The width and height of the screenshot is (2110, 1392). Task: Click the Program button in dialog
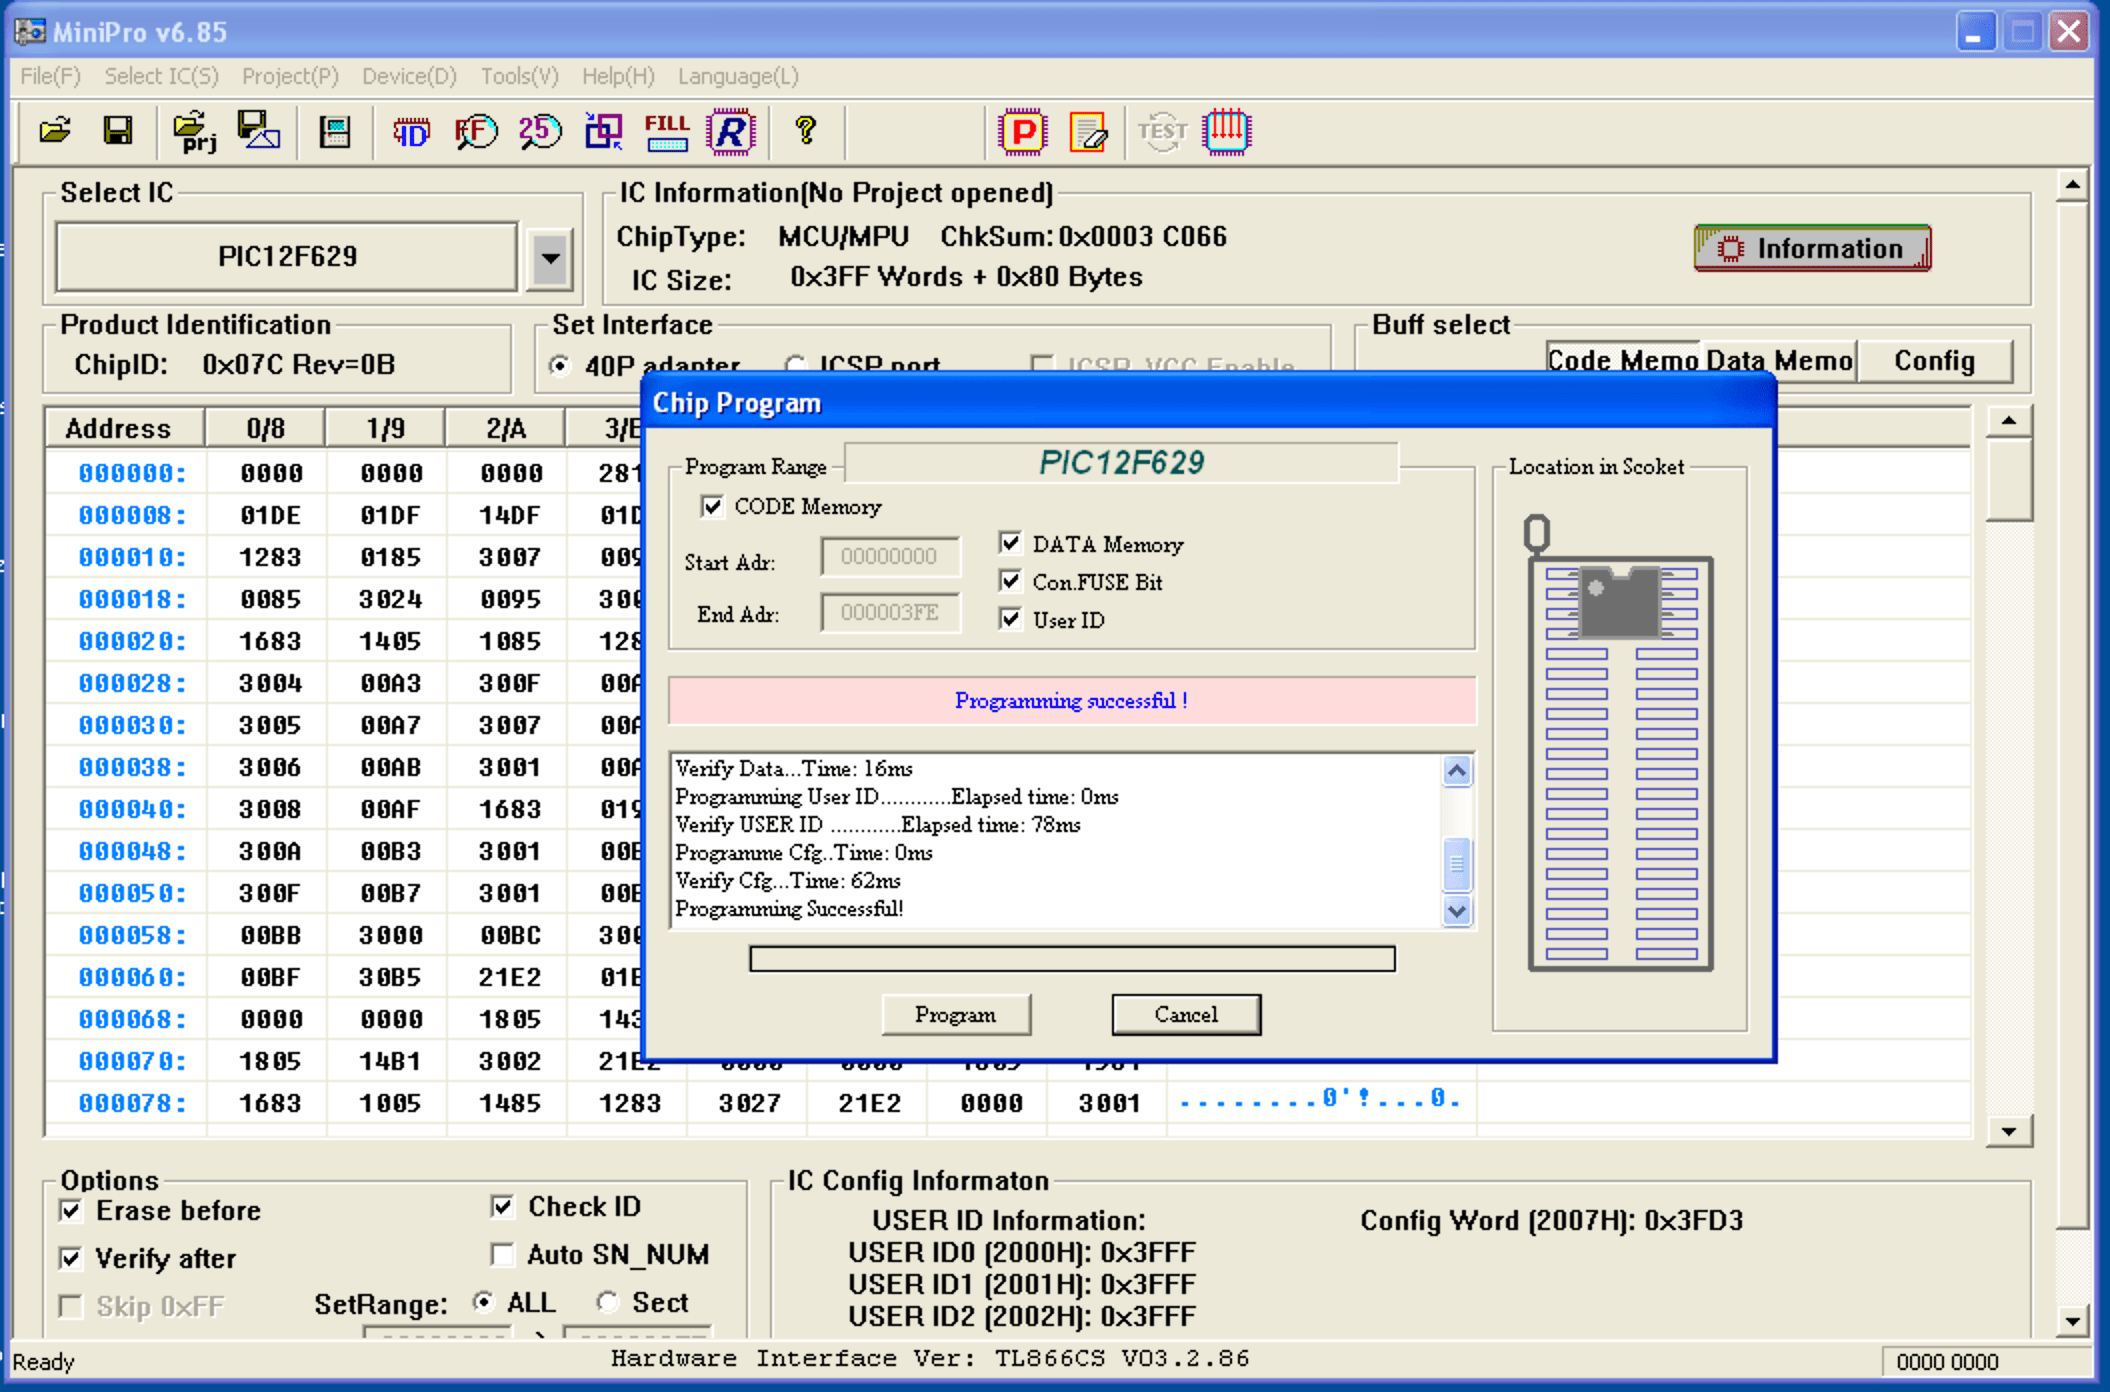pyautogui.click(x=956, y=1015)
